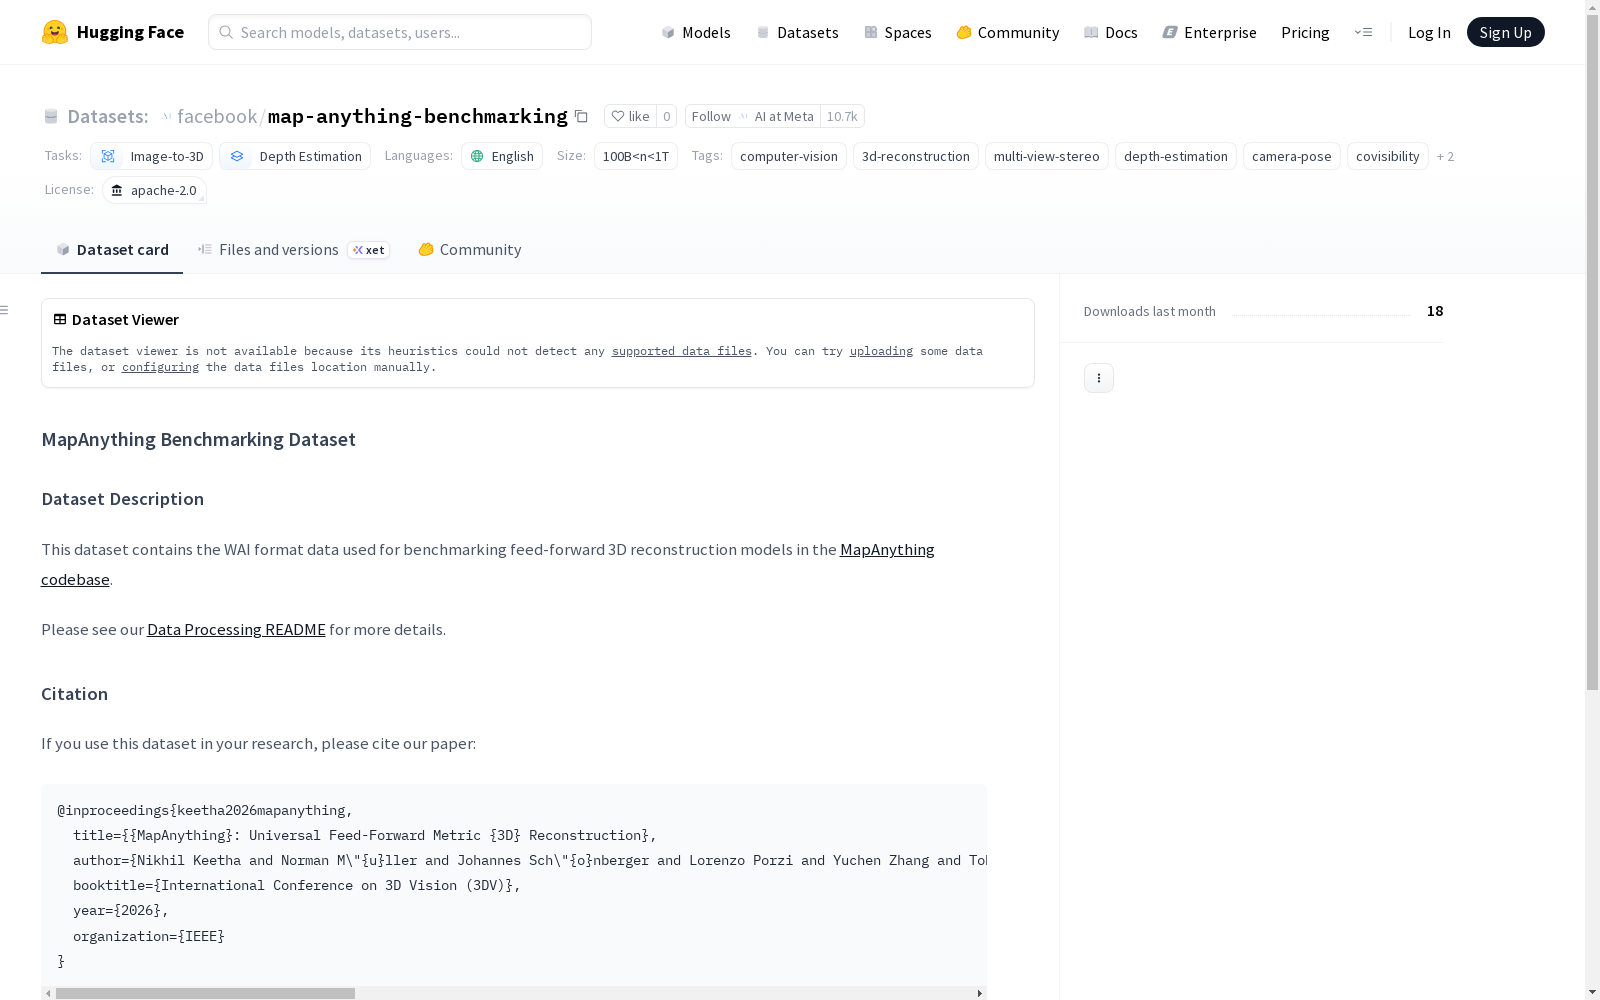Viewport: 1600px width, 1000px height.
Task: Click the Citation heading
Action: [x=74, y=694]
